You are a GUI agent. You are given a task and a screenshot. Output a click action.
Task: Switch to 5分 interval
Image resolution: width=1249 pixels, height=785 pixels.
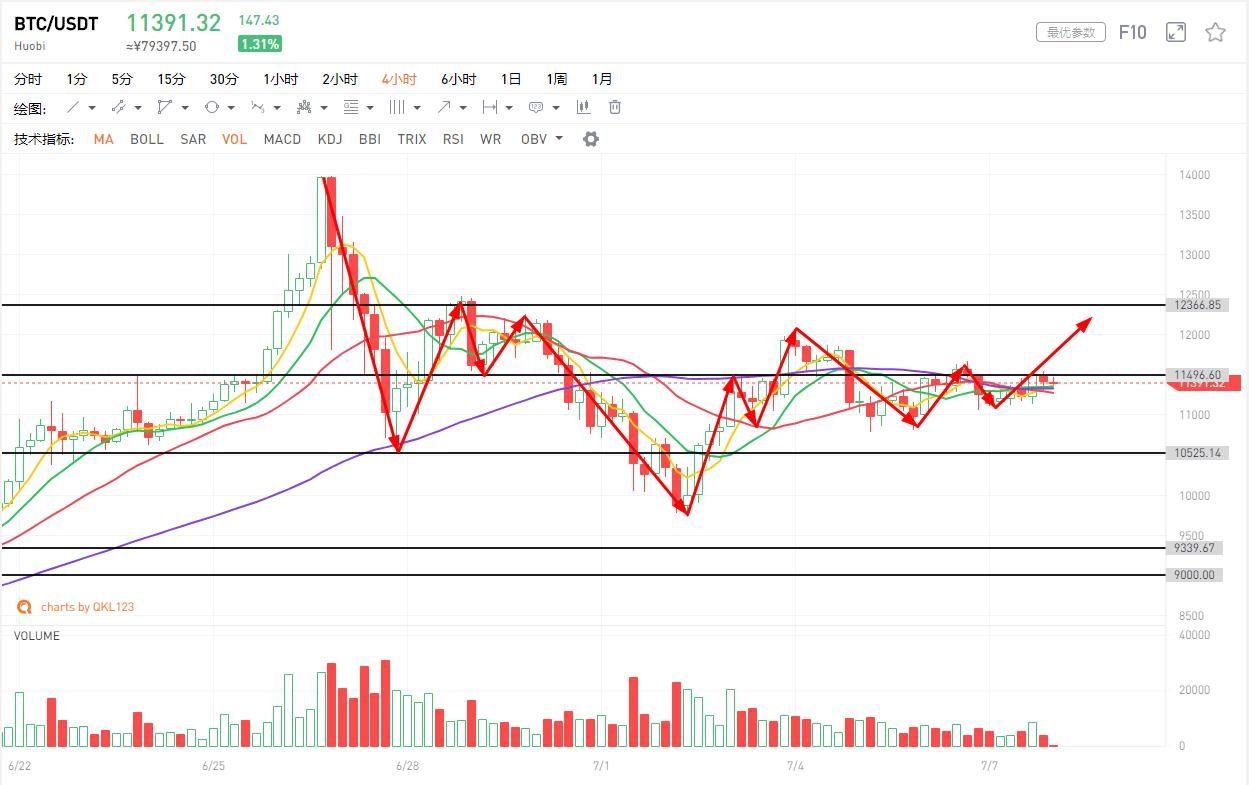pos(122,79)
